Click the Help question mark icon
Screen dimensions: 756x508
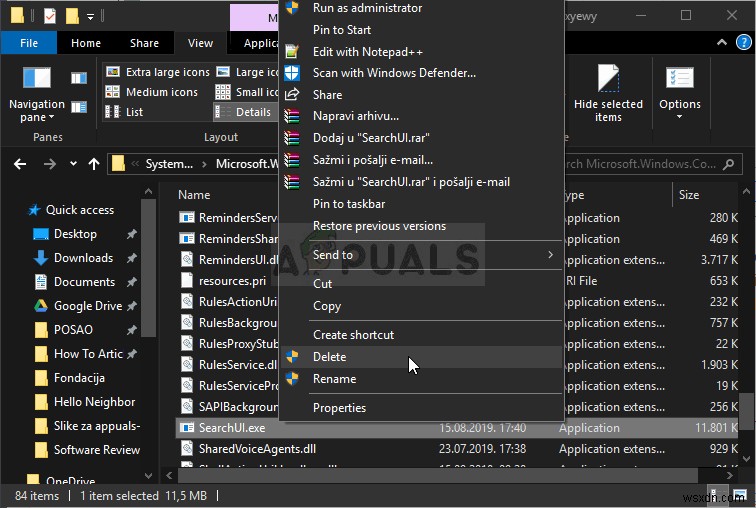pyautogui.click(x=743, y=42)
